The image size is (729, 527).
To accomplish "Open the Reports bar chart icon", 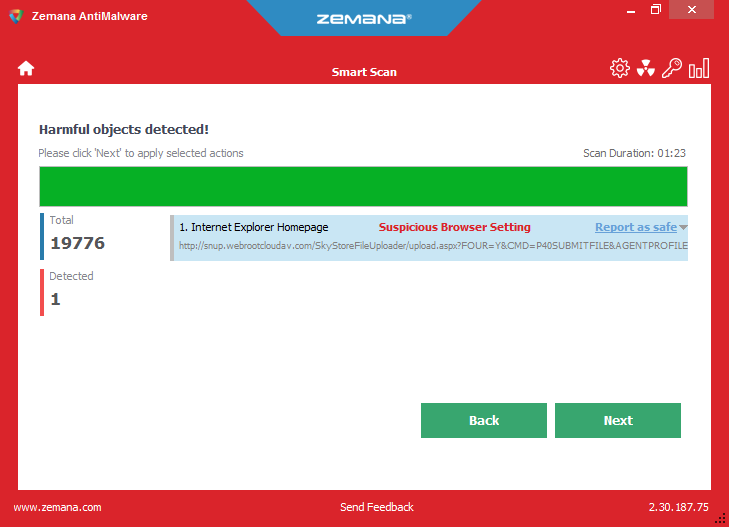I will pos(699,68).
